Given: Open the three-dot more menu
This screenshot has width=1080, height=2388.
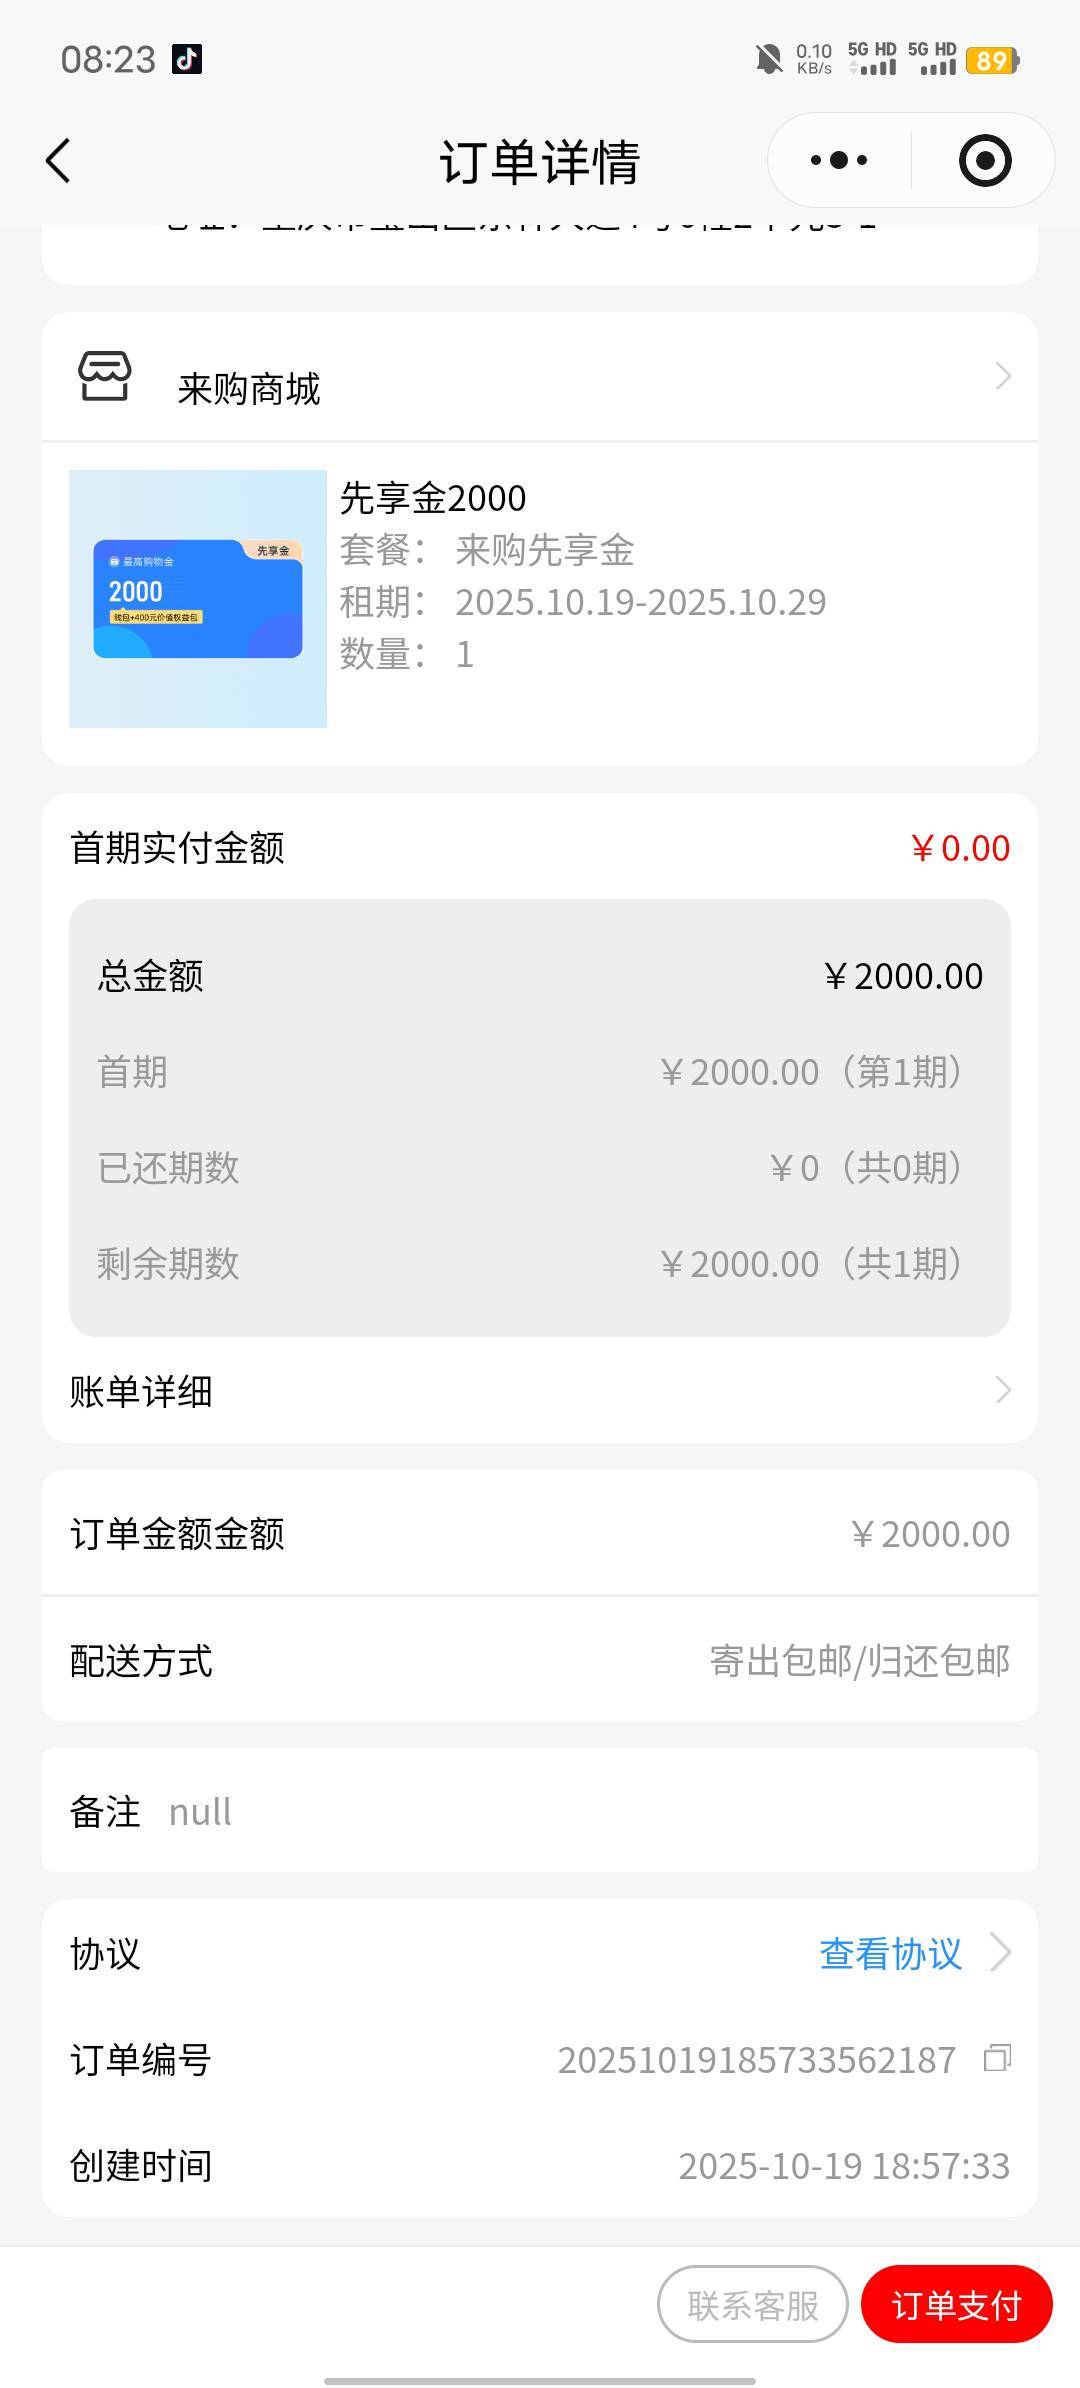Looking at the screenshot, I should 839,161.
